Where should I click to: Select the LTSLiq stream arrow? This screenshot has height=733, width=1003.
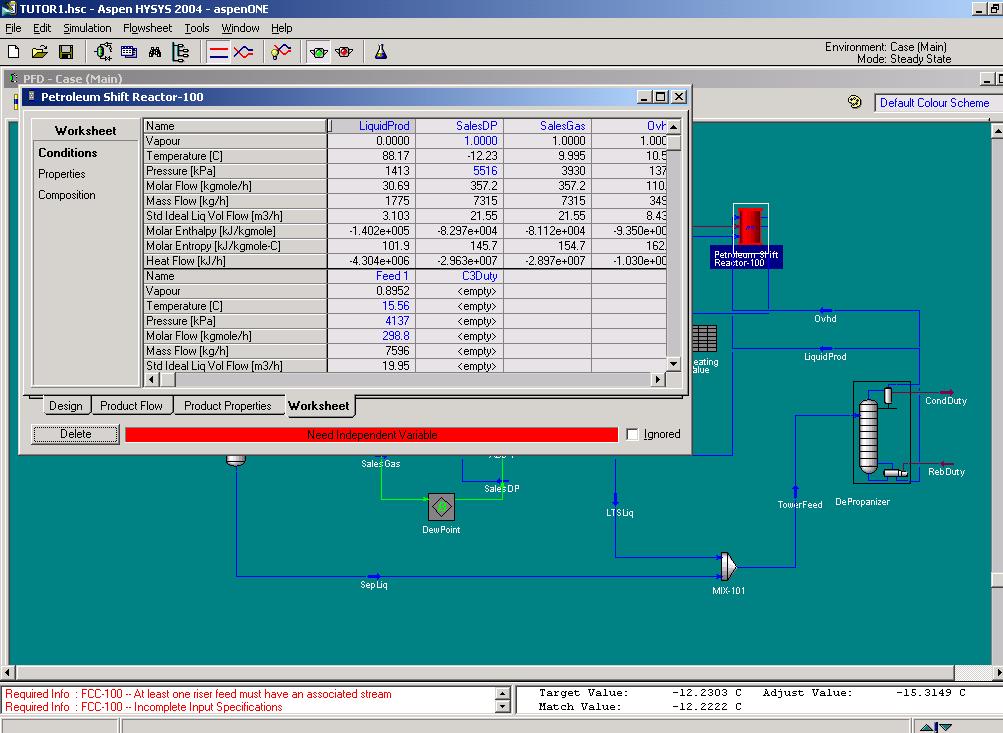(x=615, y=498)
